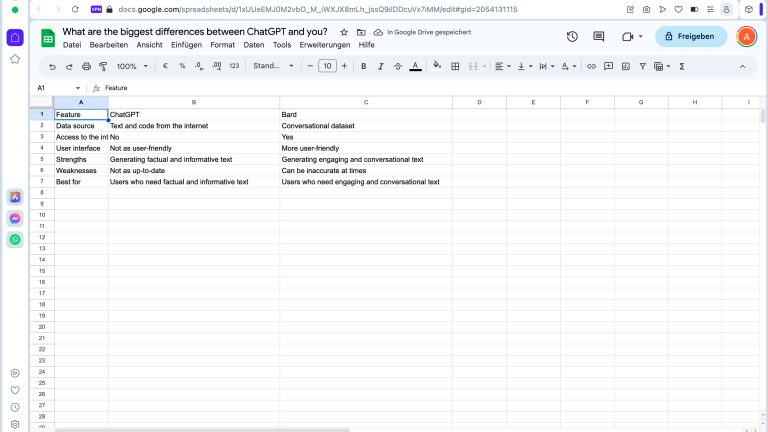768x432 pixels.
Task: Click the redo arrow in toolbar
Action: tap(69, 67)
